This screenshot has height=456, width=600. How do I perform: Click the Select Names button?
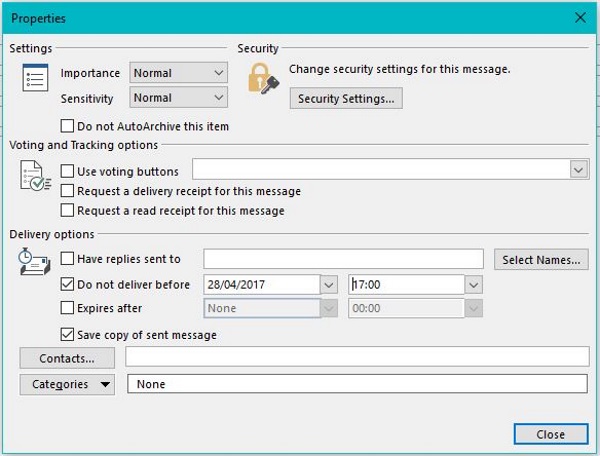coord(541,260)
